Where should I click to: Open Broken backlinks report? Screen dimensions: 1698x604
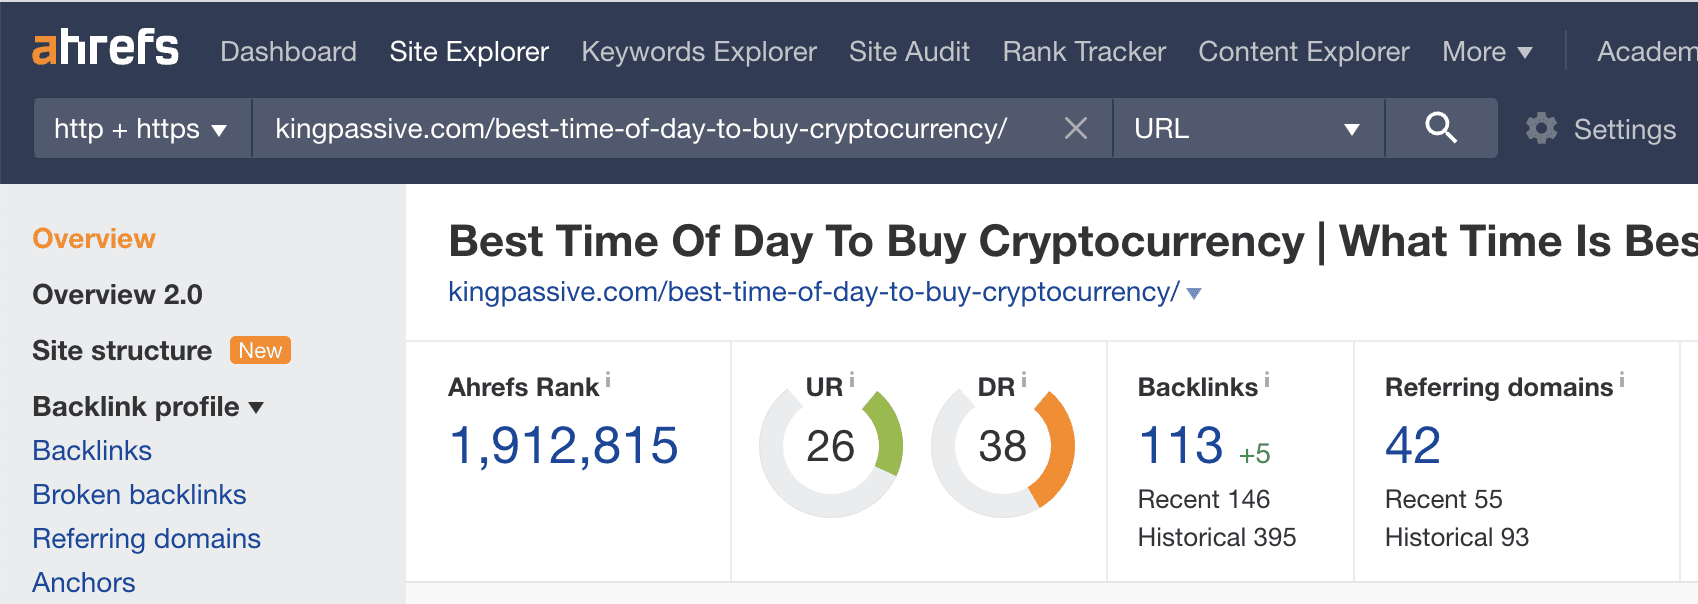(139, 495)
